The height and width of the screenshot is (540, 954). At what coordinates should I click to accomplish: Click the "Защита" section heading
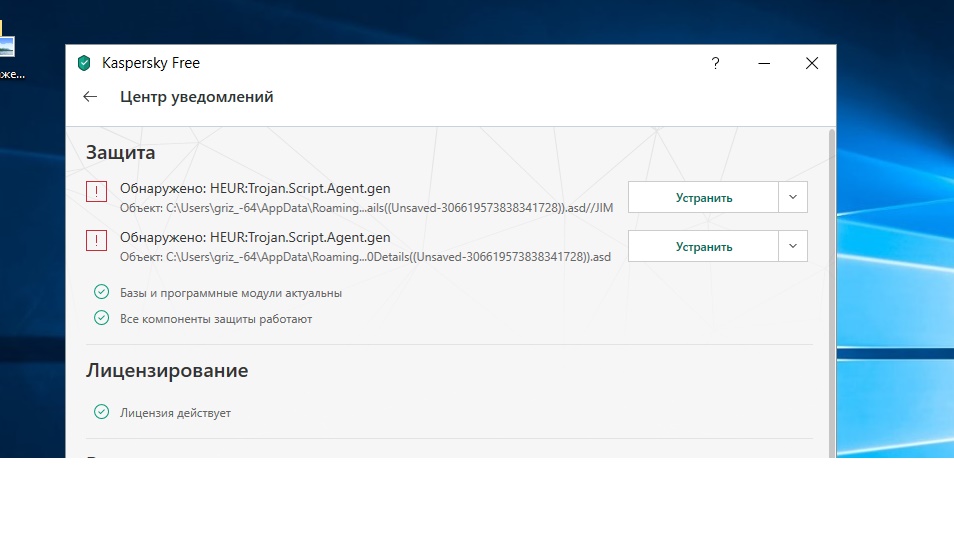point(120,153)
